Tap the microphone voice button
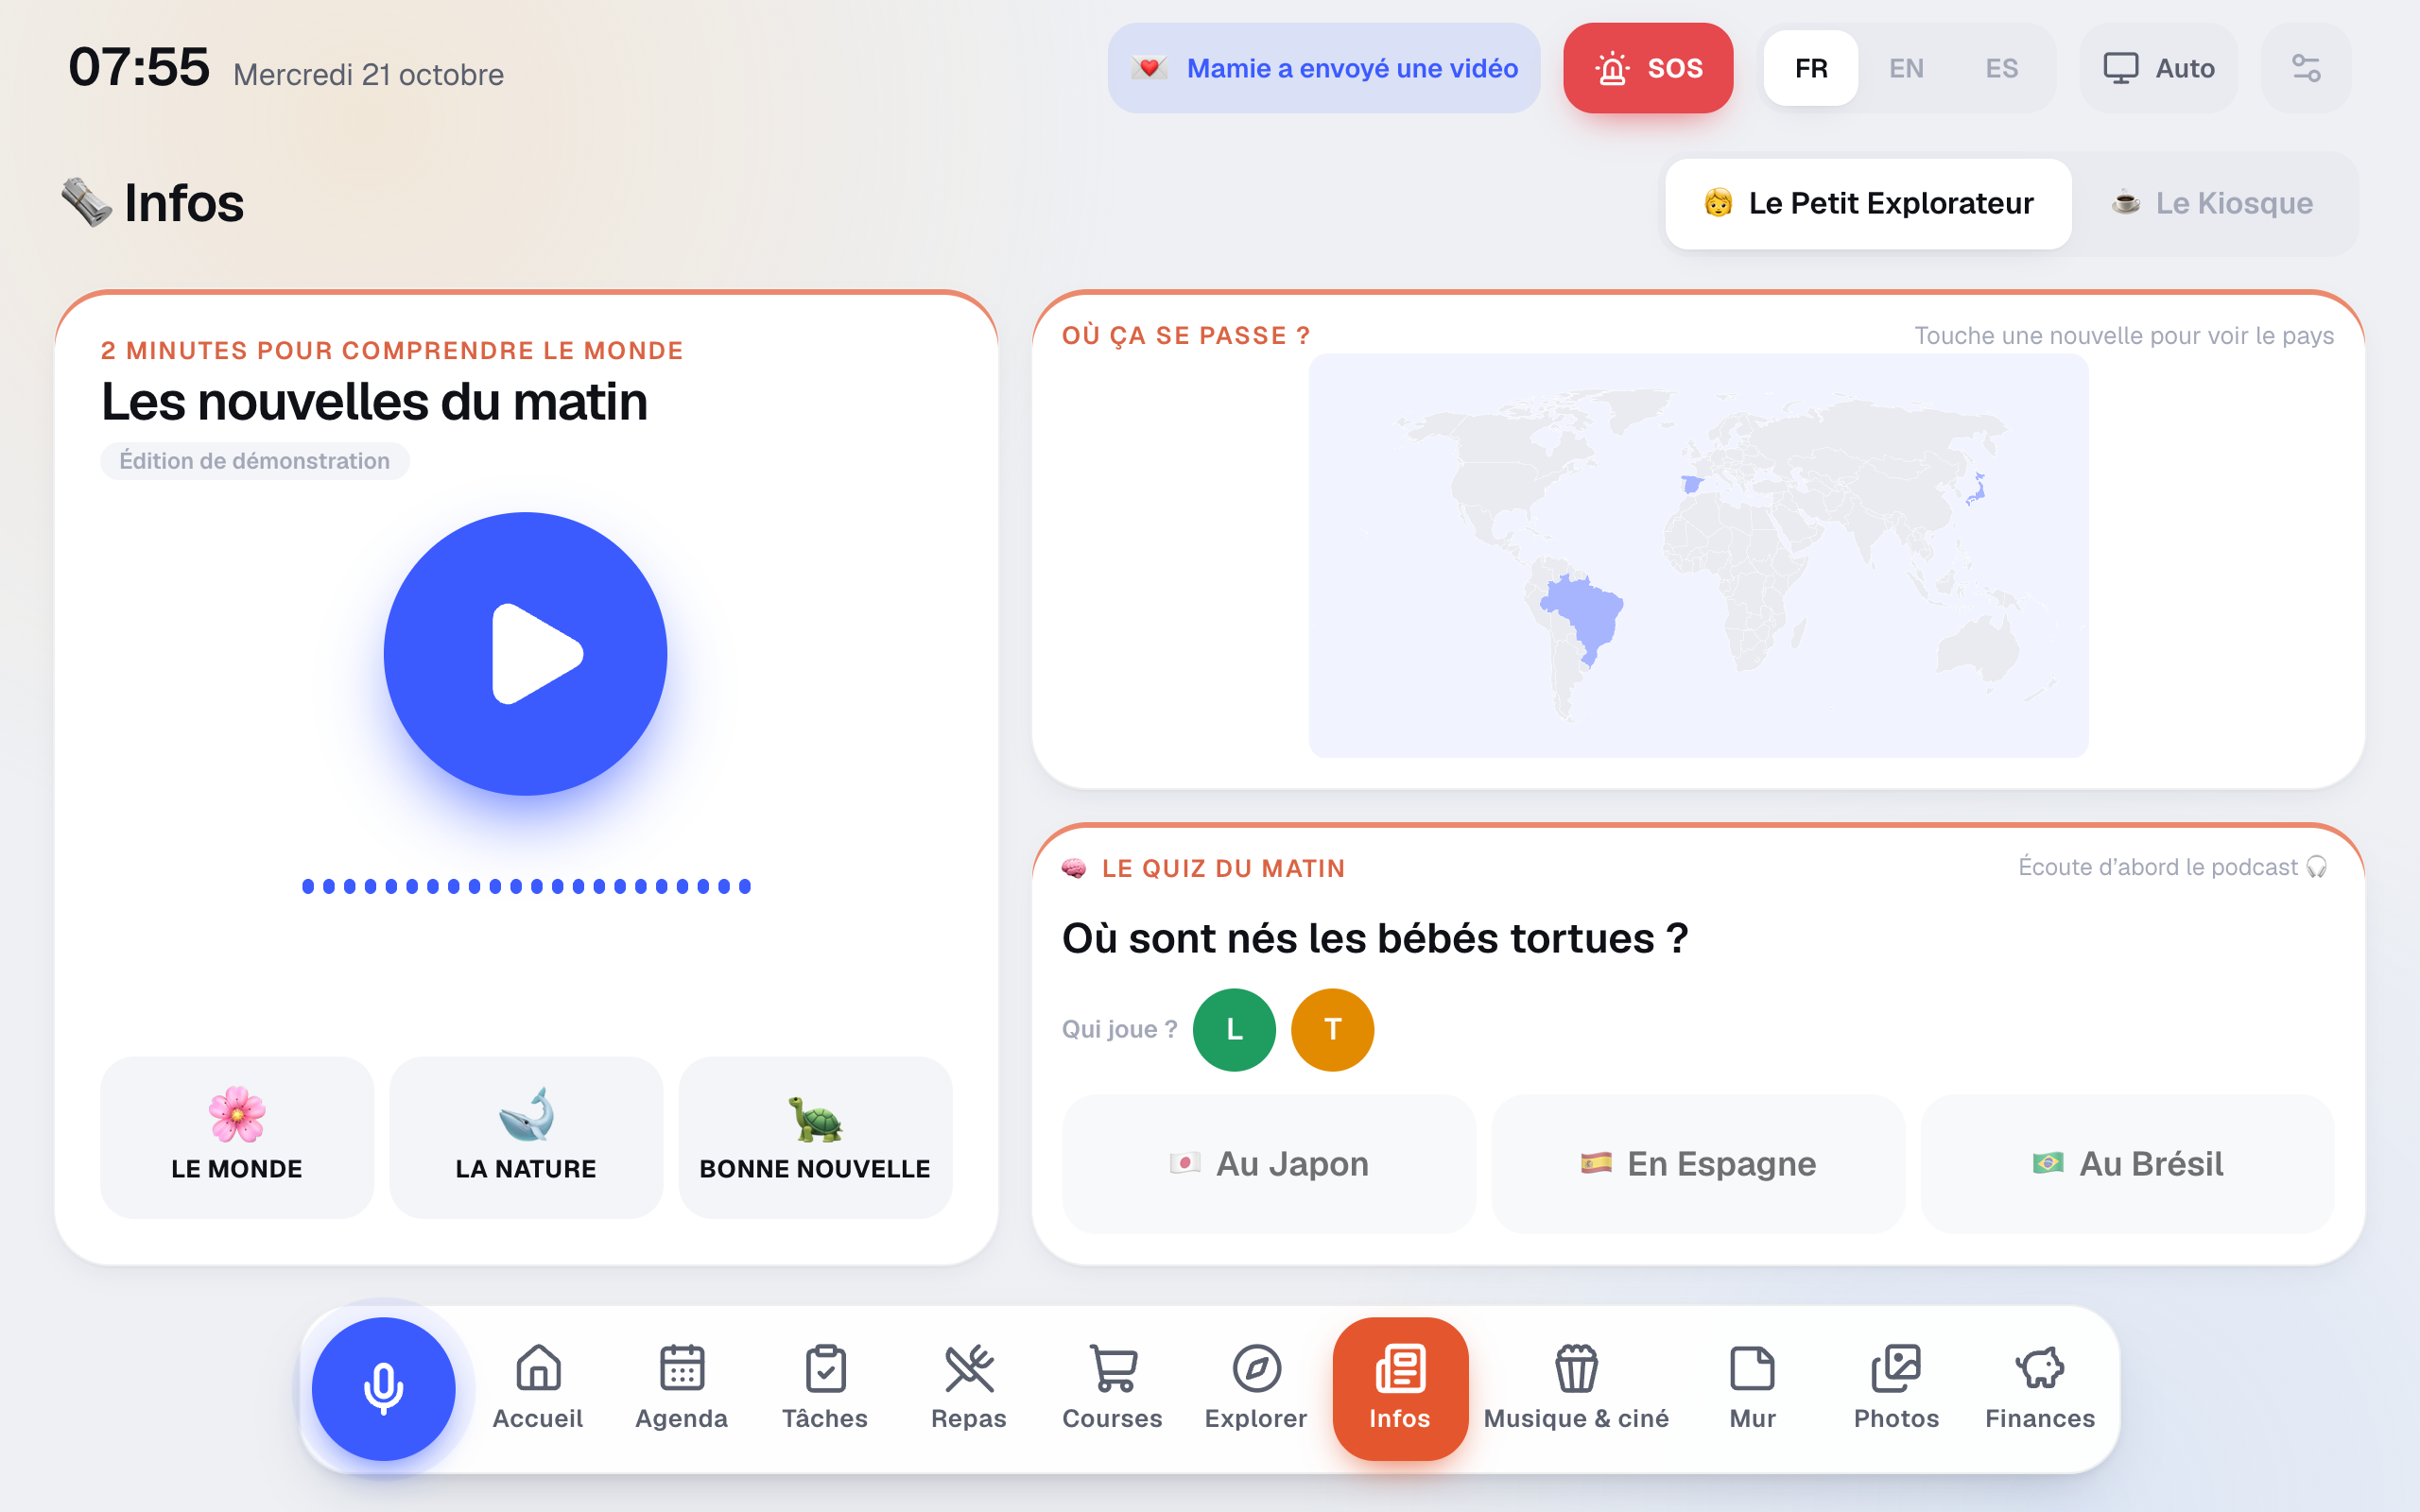This screenshot has width=2420, height=1512. pyautogui.click(x=383, y=1388)
